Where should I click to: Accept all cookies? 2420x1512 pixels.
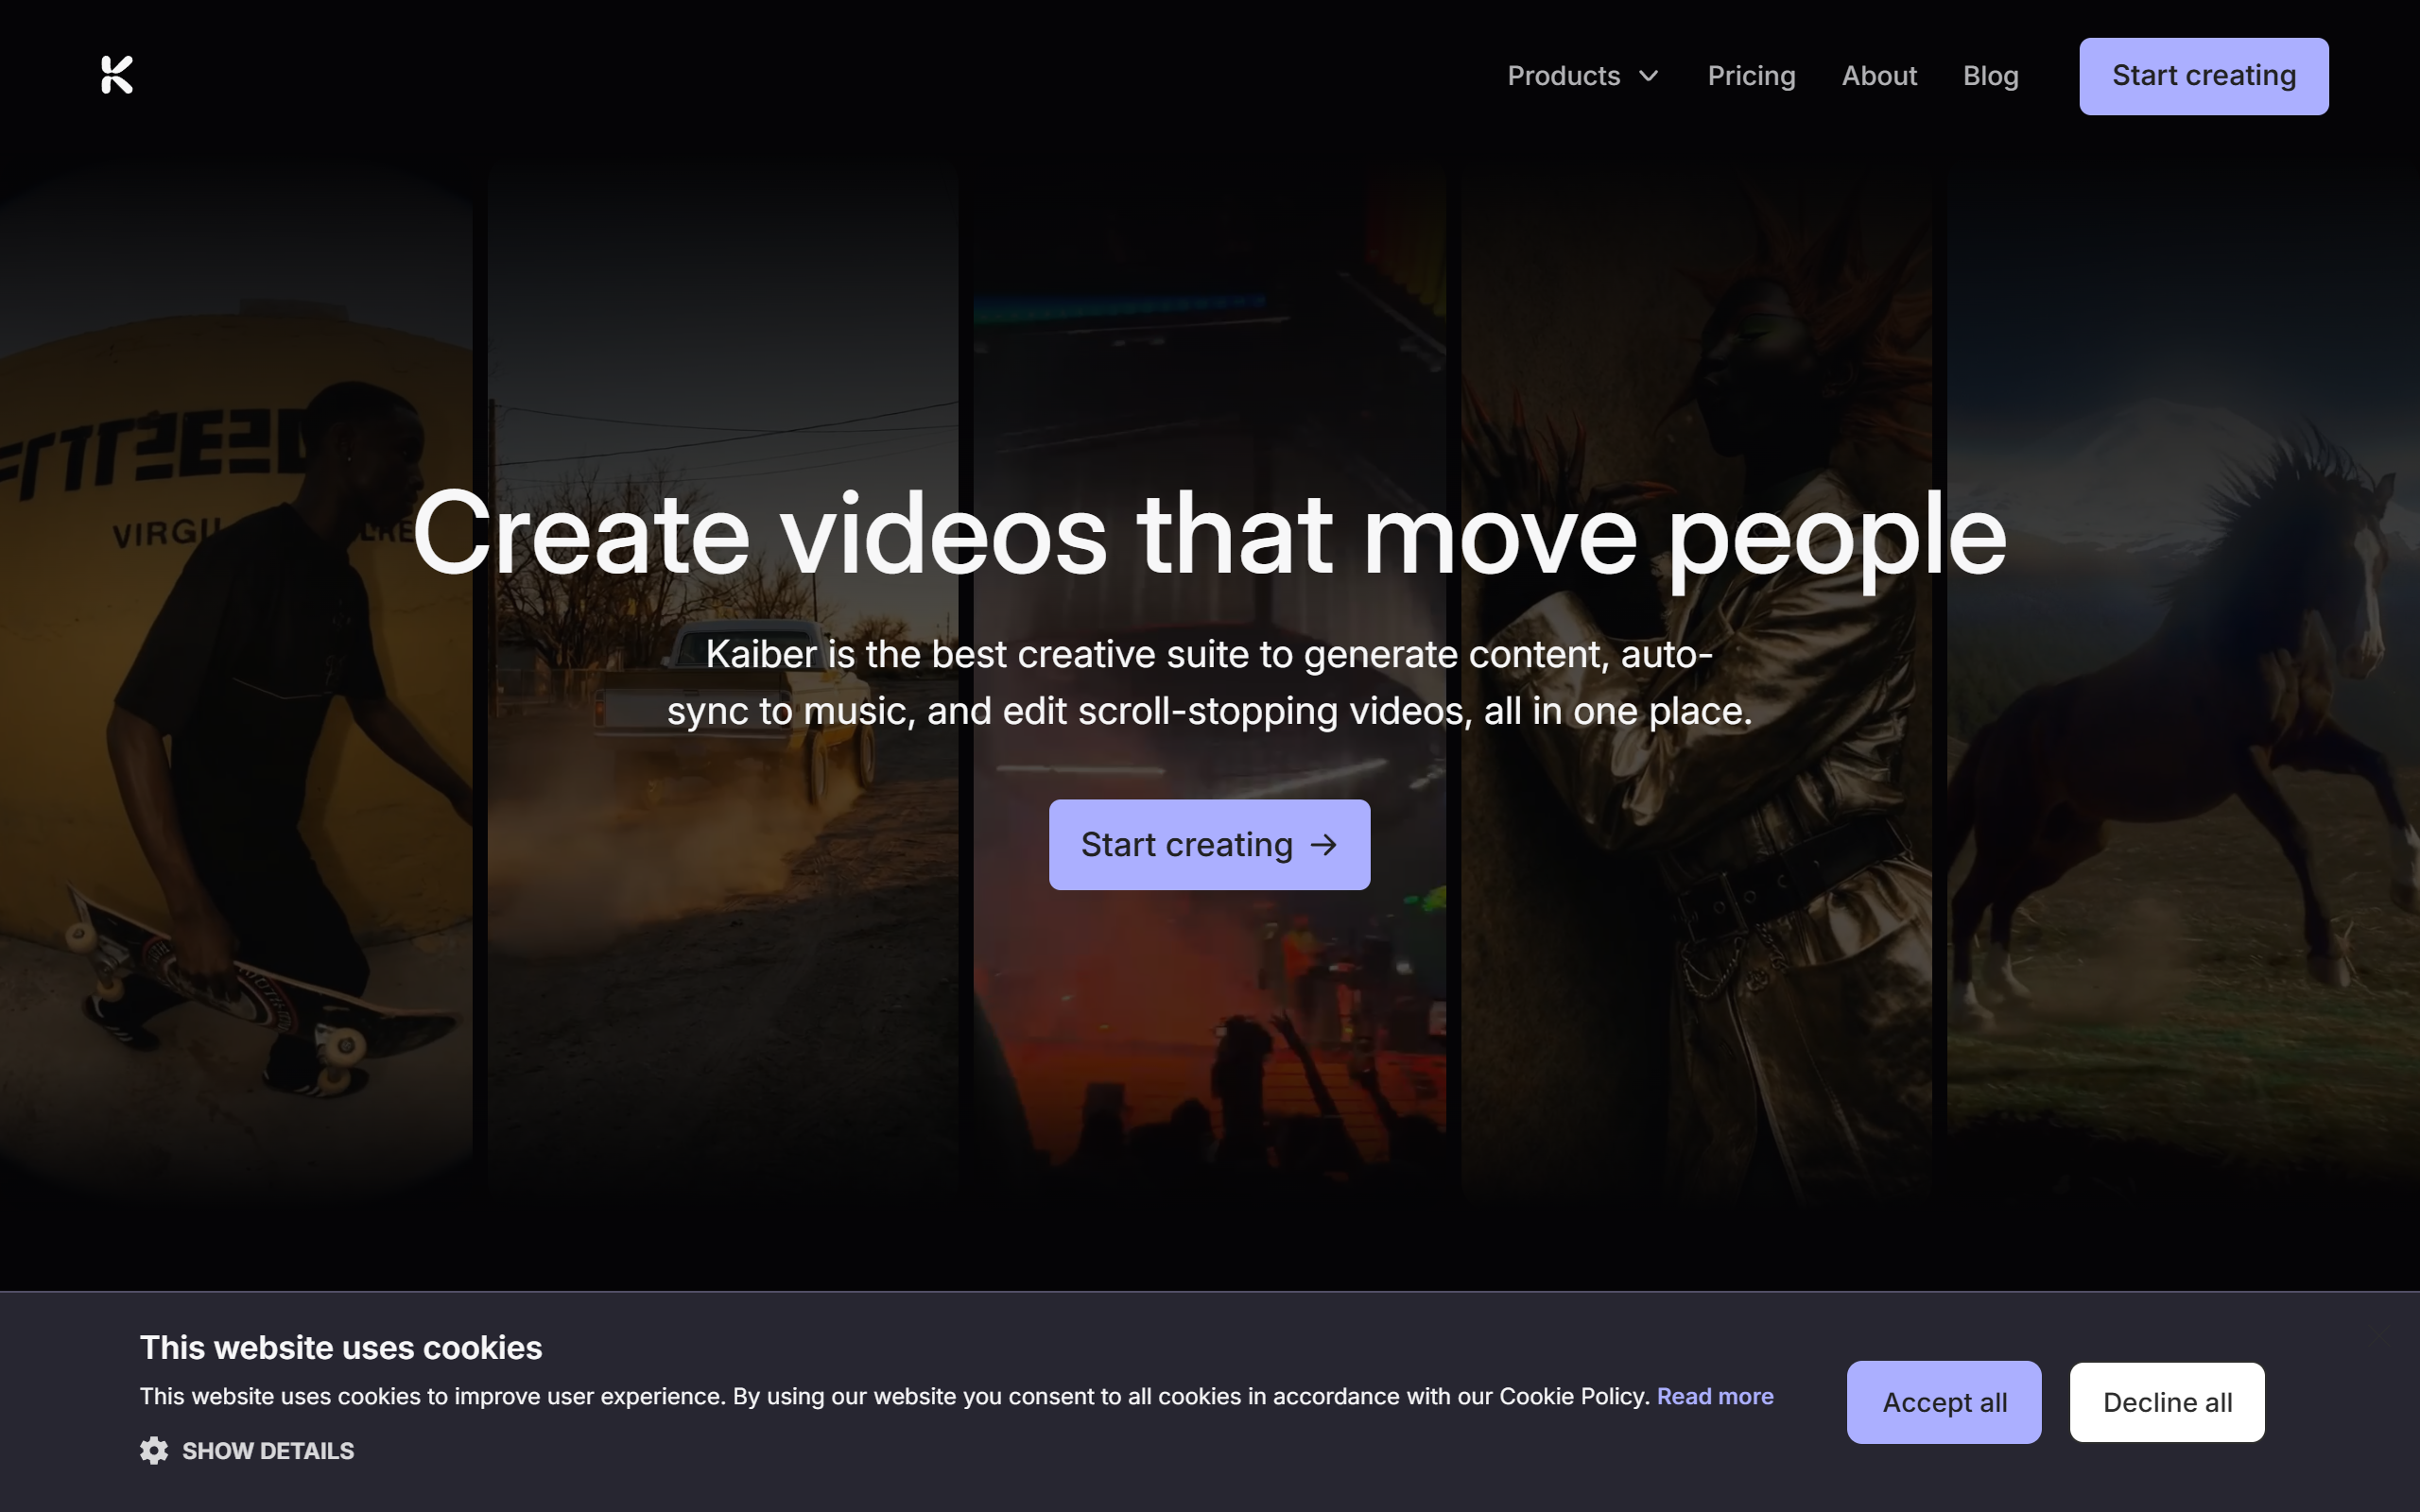1944,1402
